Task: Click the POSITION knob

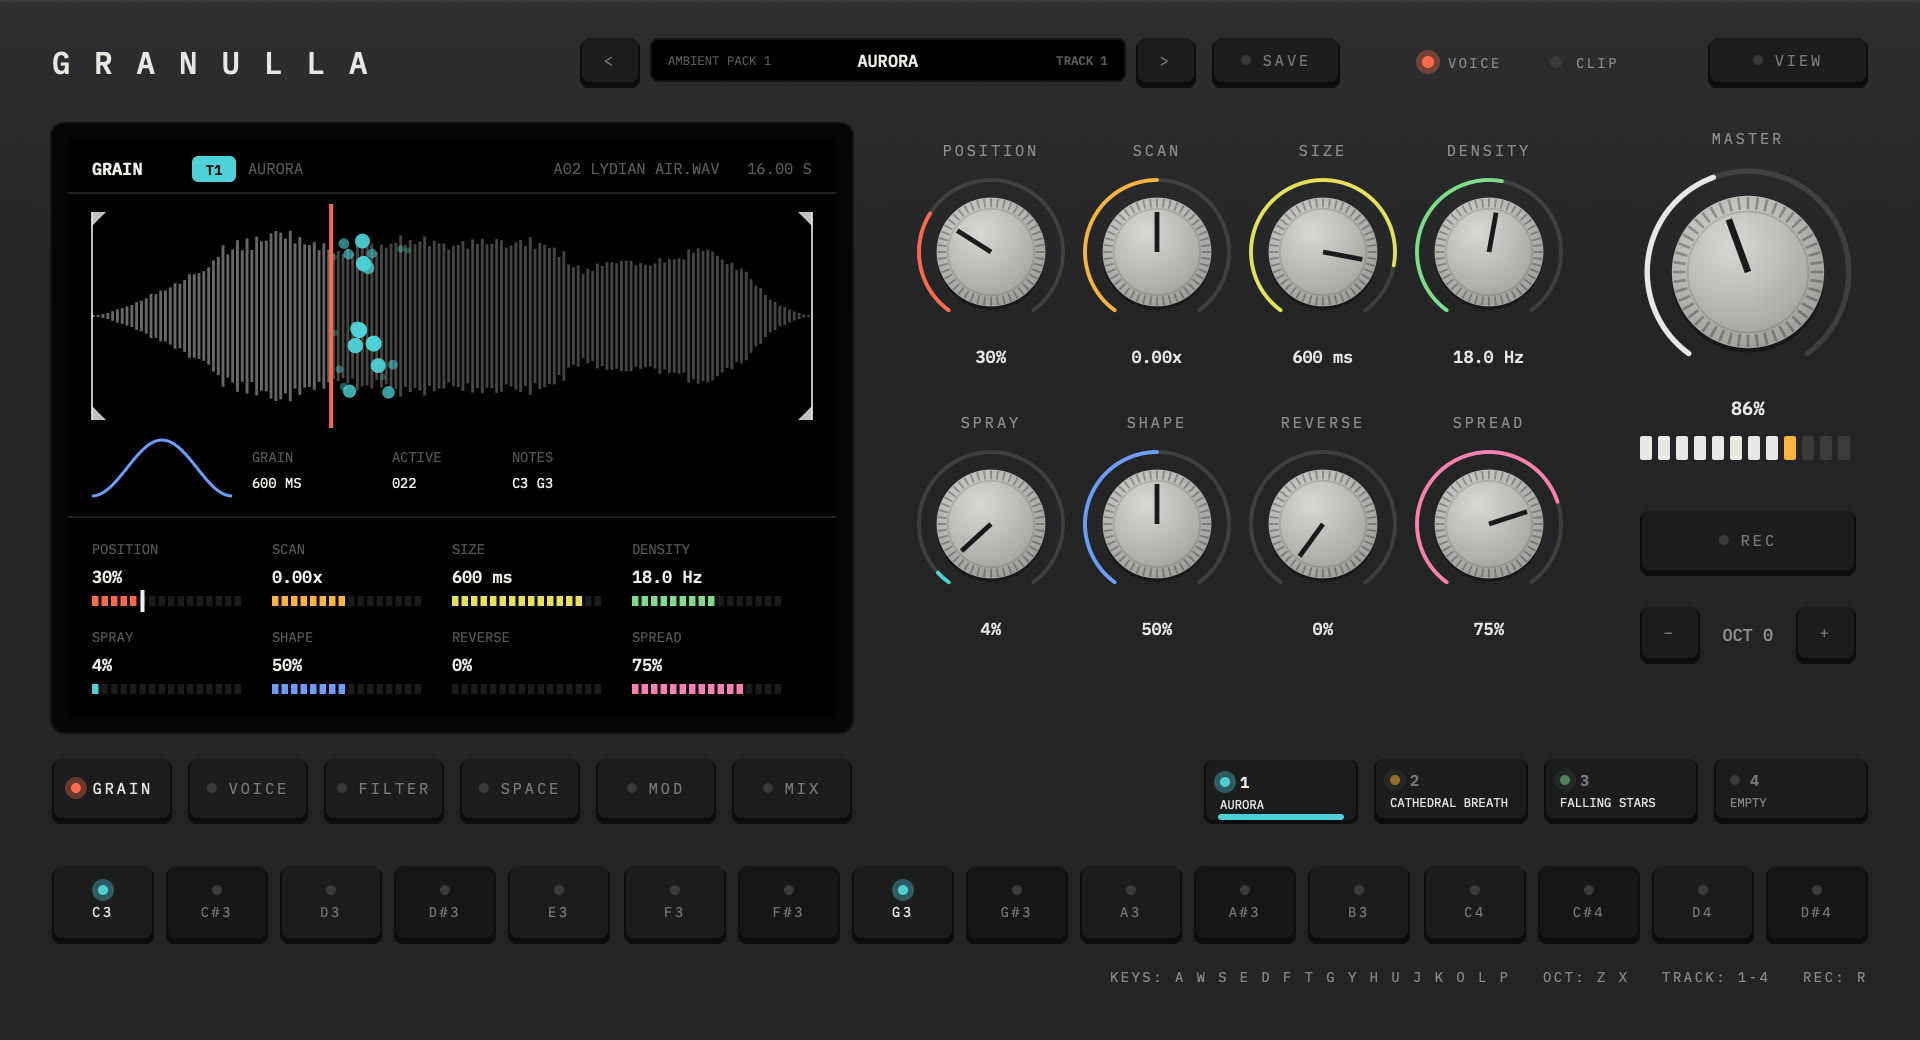Action: click(x=991, y=252)
